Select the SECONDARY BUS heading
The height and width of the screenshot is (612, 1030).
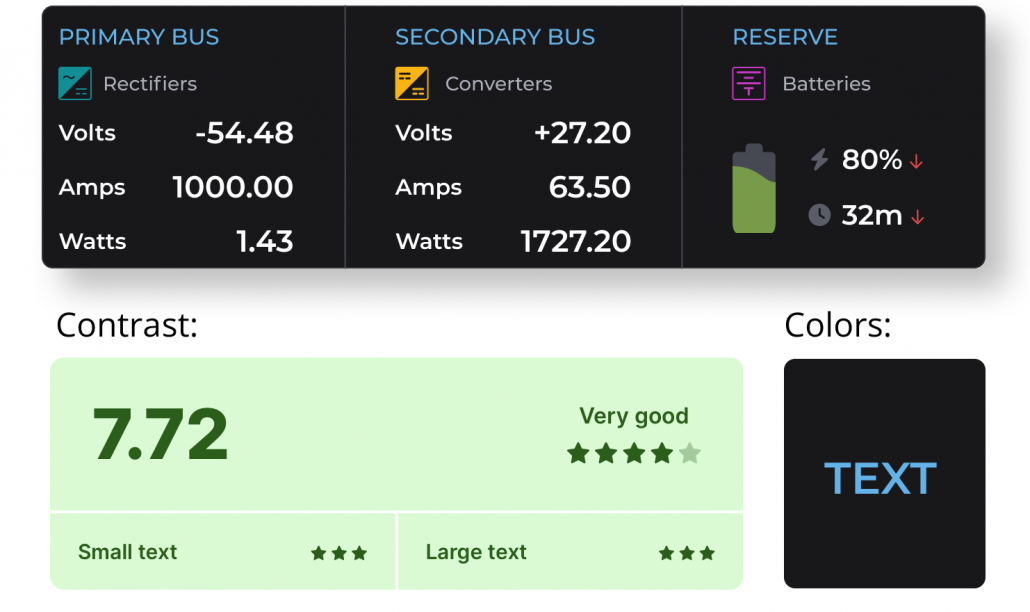pos(495,37)
